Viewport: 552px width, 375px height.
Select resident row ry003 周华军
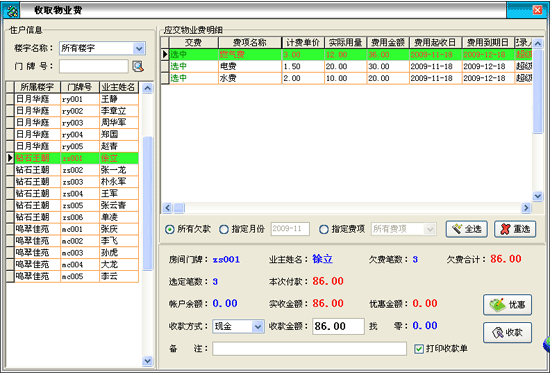(72, 123)
